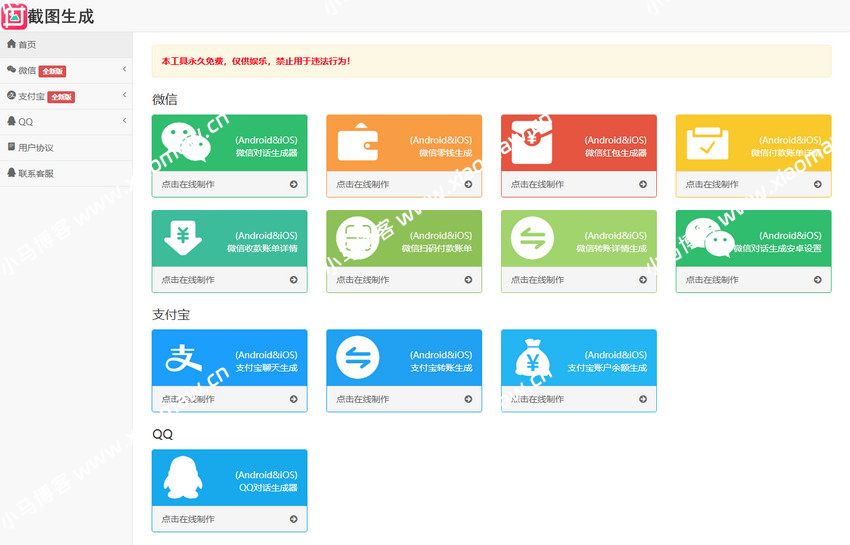Viewport: 850px width, 545px height.
Task: Click the yen download icon on 微信收款账单详情
Action: pyautogui.click(x=183, y=238)
